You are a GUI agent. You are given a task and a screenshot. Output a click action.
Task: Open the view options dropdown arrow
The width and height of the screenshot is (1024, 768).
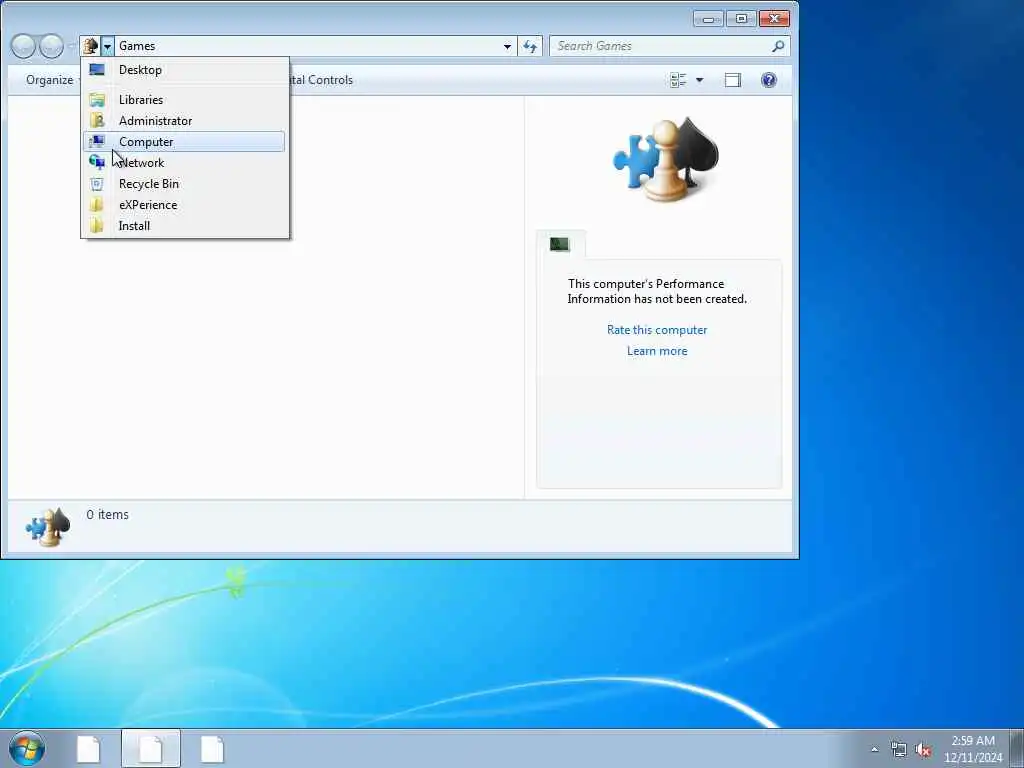tap(699, 80)
